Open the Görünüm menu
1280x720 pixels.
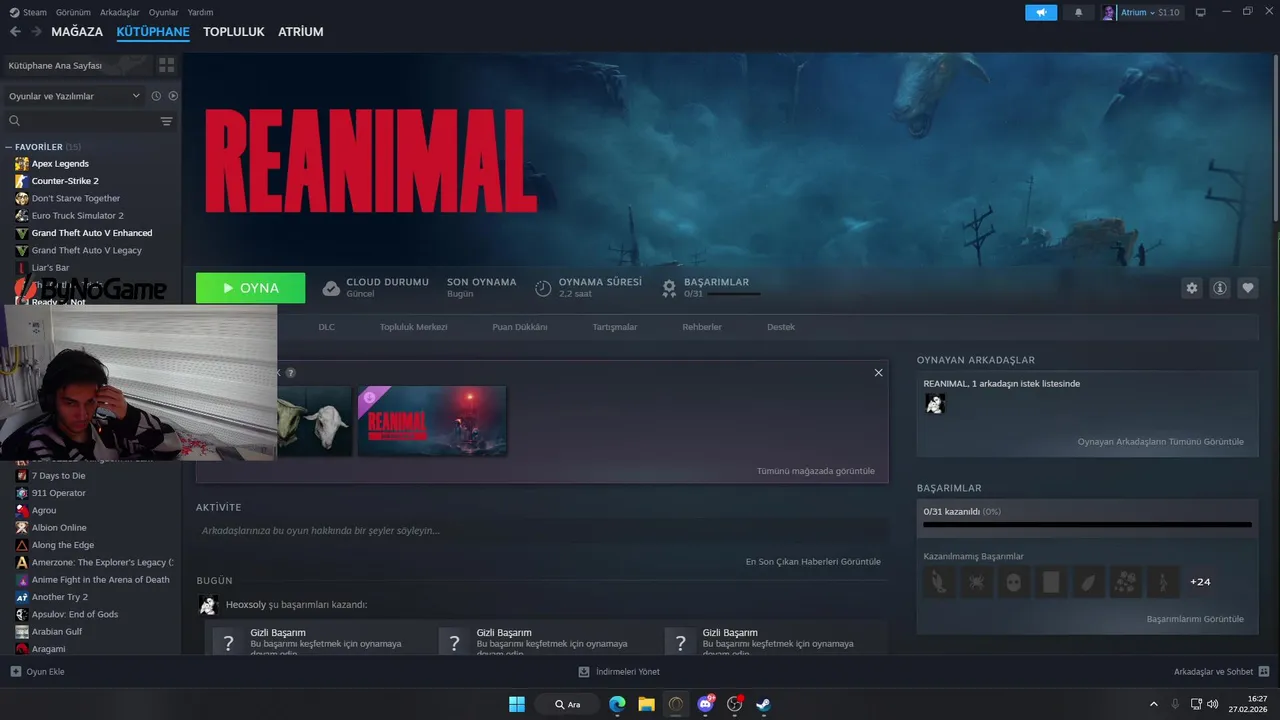click(x=73, y=12)
